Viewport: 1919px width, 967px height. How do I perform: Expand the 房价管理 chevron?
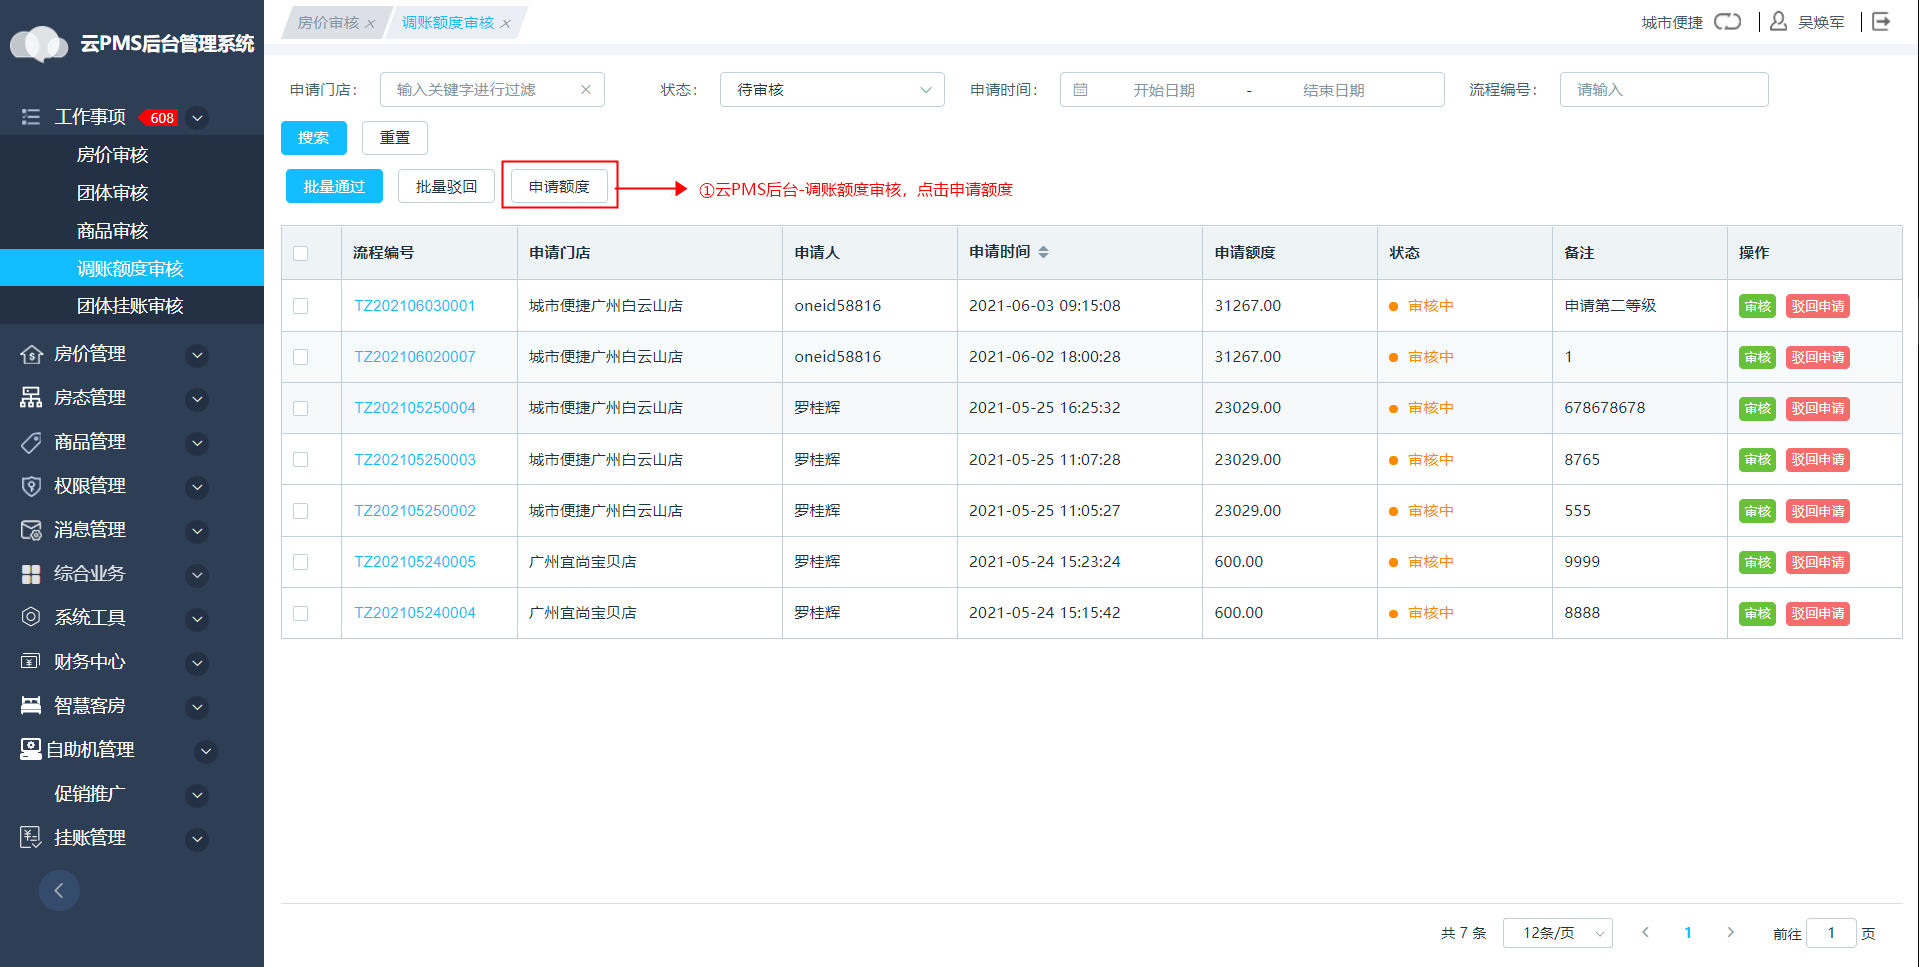tap(198, 355)
